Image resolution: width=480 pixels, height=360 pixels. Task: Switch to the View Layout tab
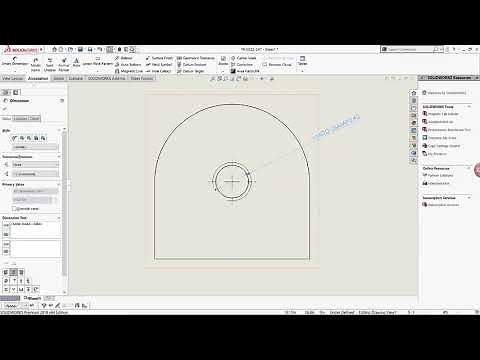point(13,78)
